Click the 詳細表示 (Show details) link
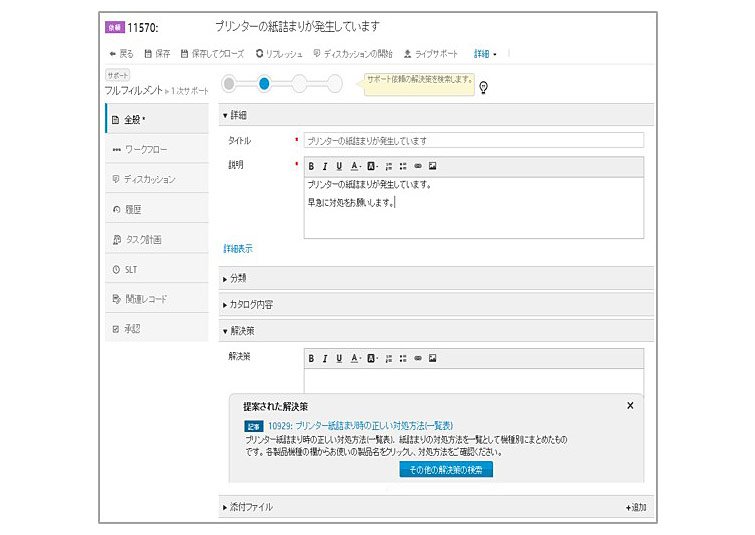Screen dimensions: 755x535 coord(238,248)
